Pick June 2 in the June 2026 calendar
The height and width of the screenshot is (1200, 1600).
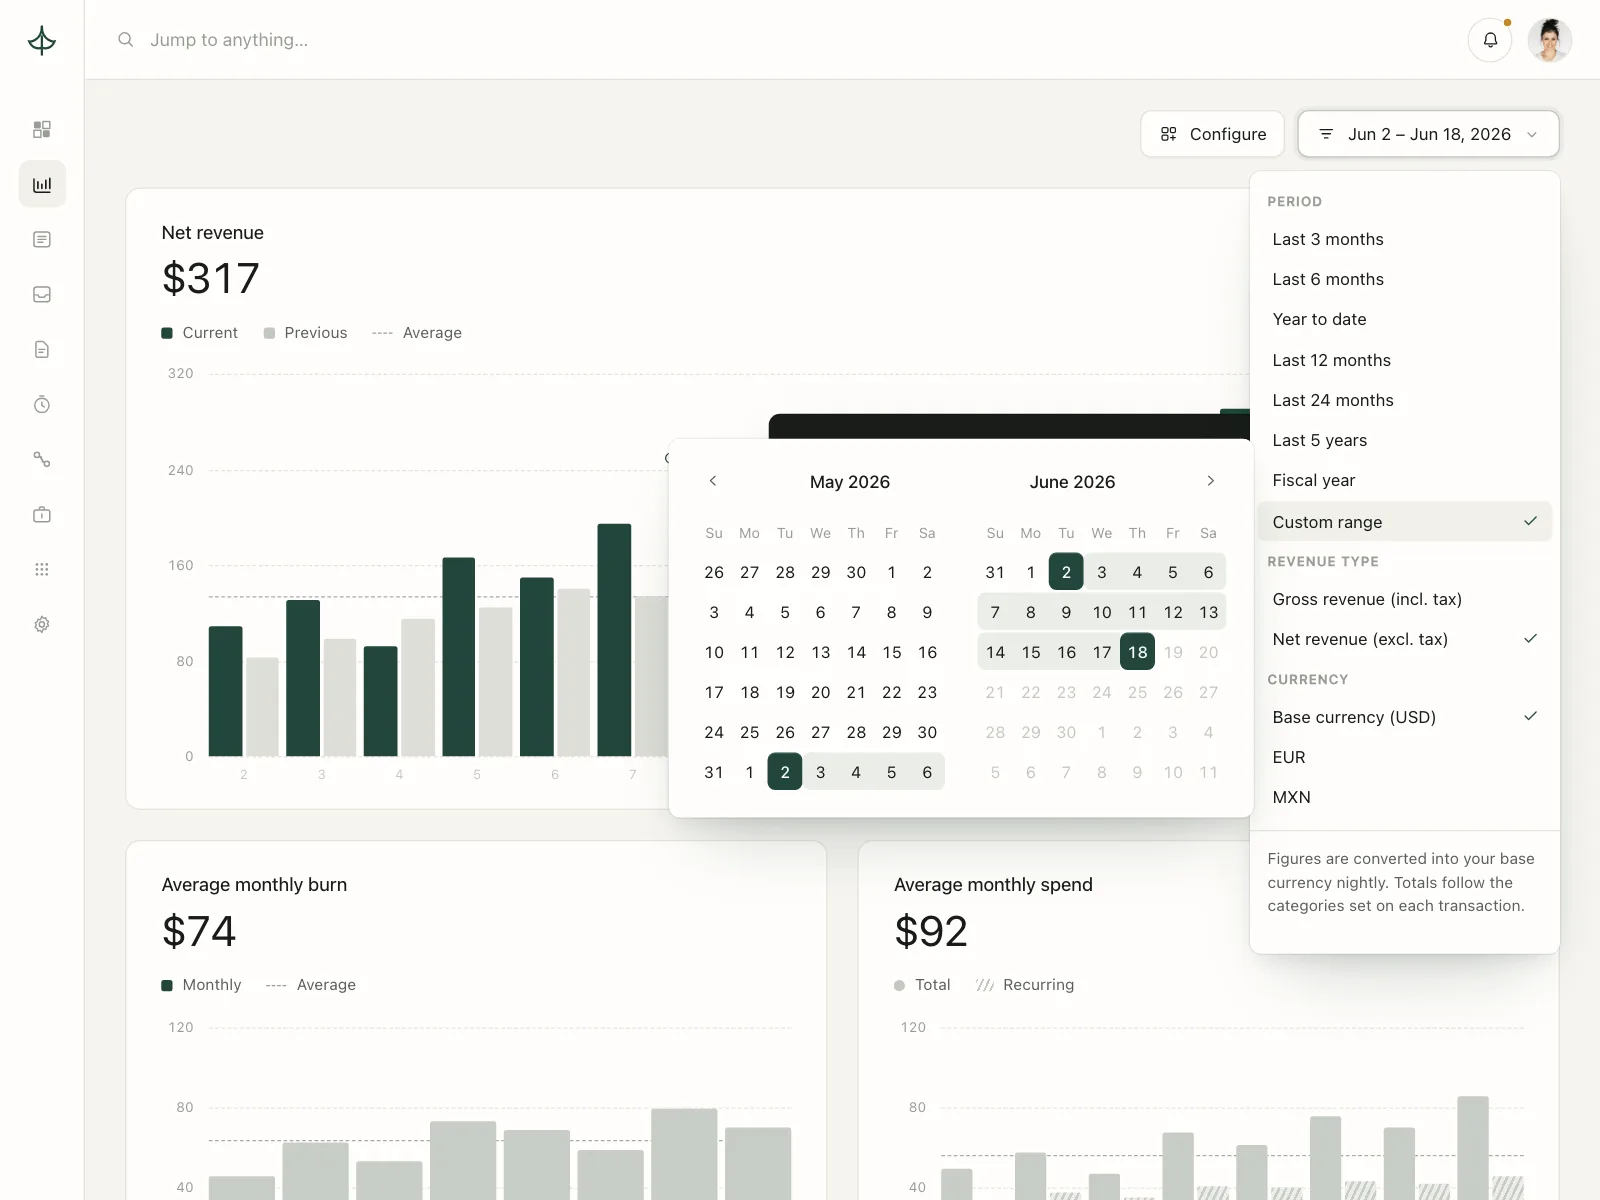[1066, 572]
